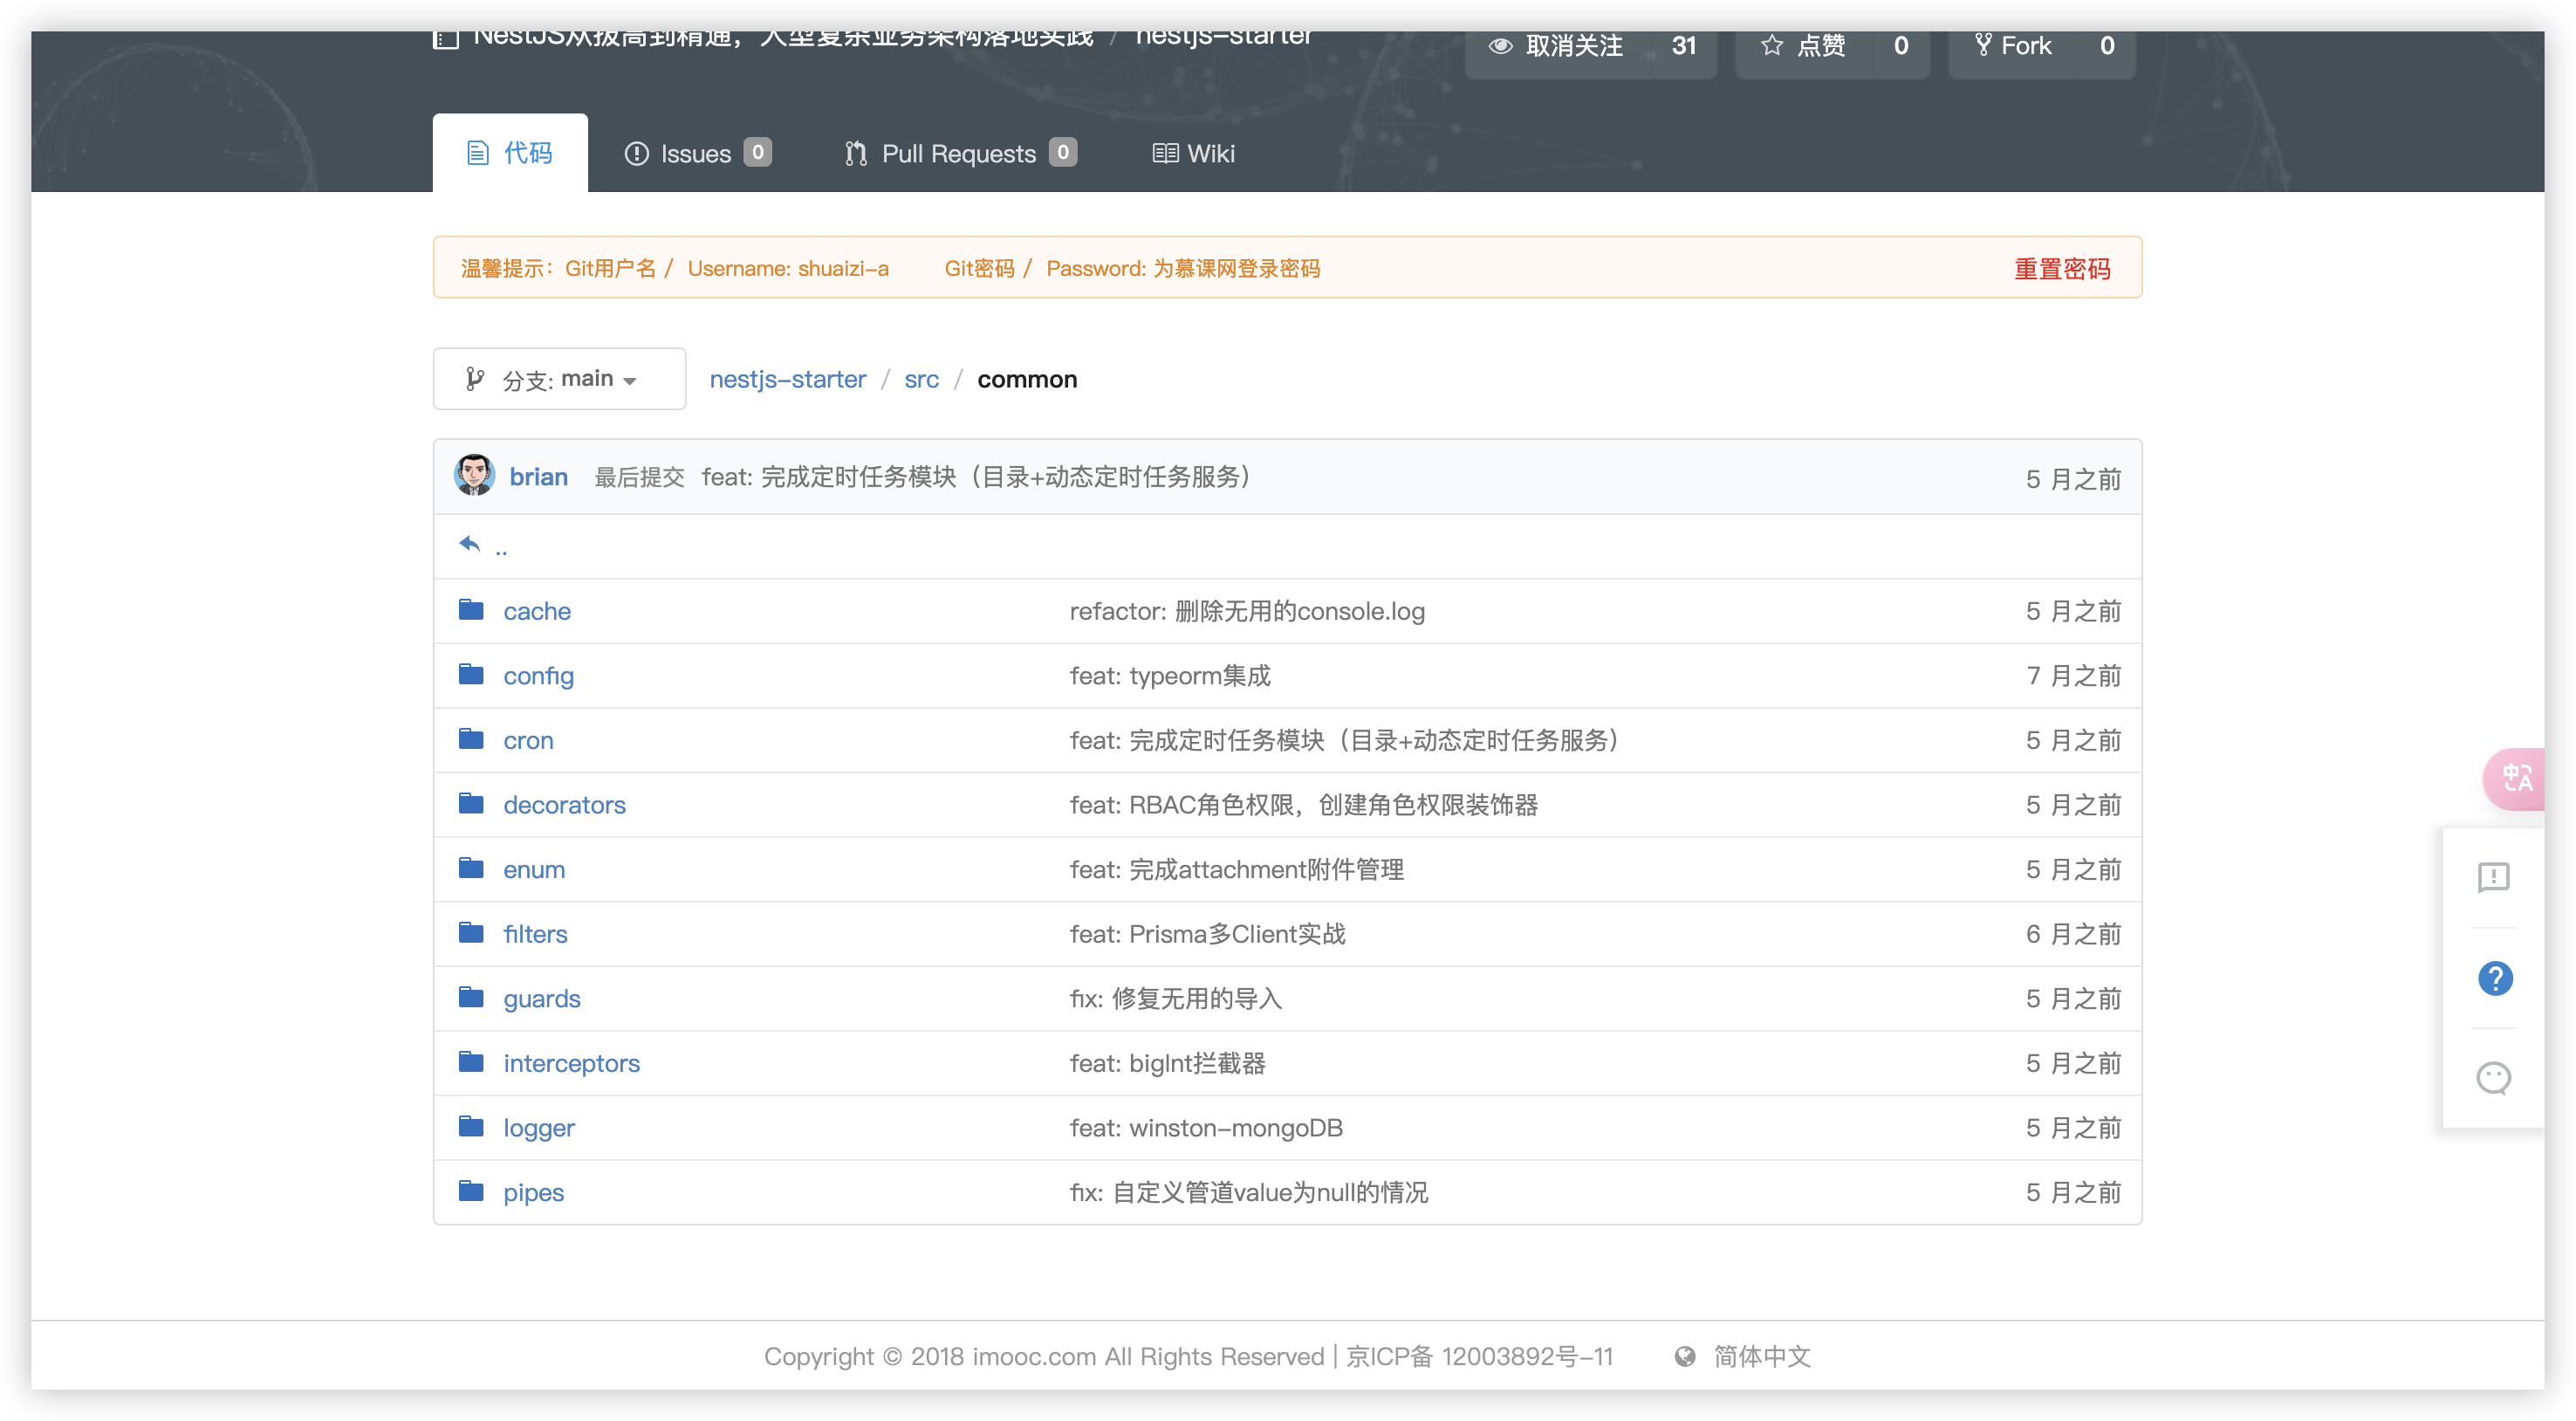Click the cache folder icon
The width and height of the screenshot is (2576, 1421).
click(470, 609)
